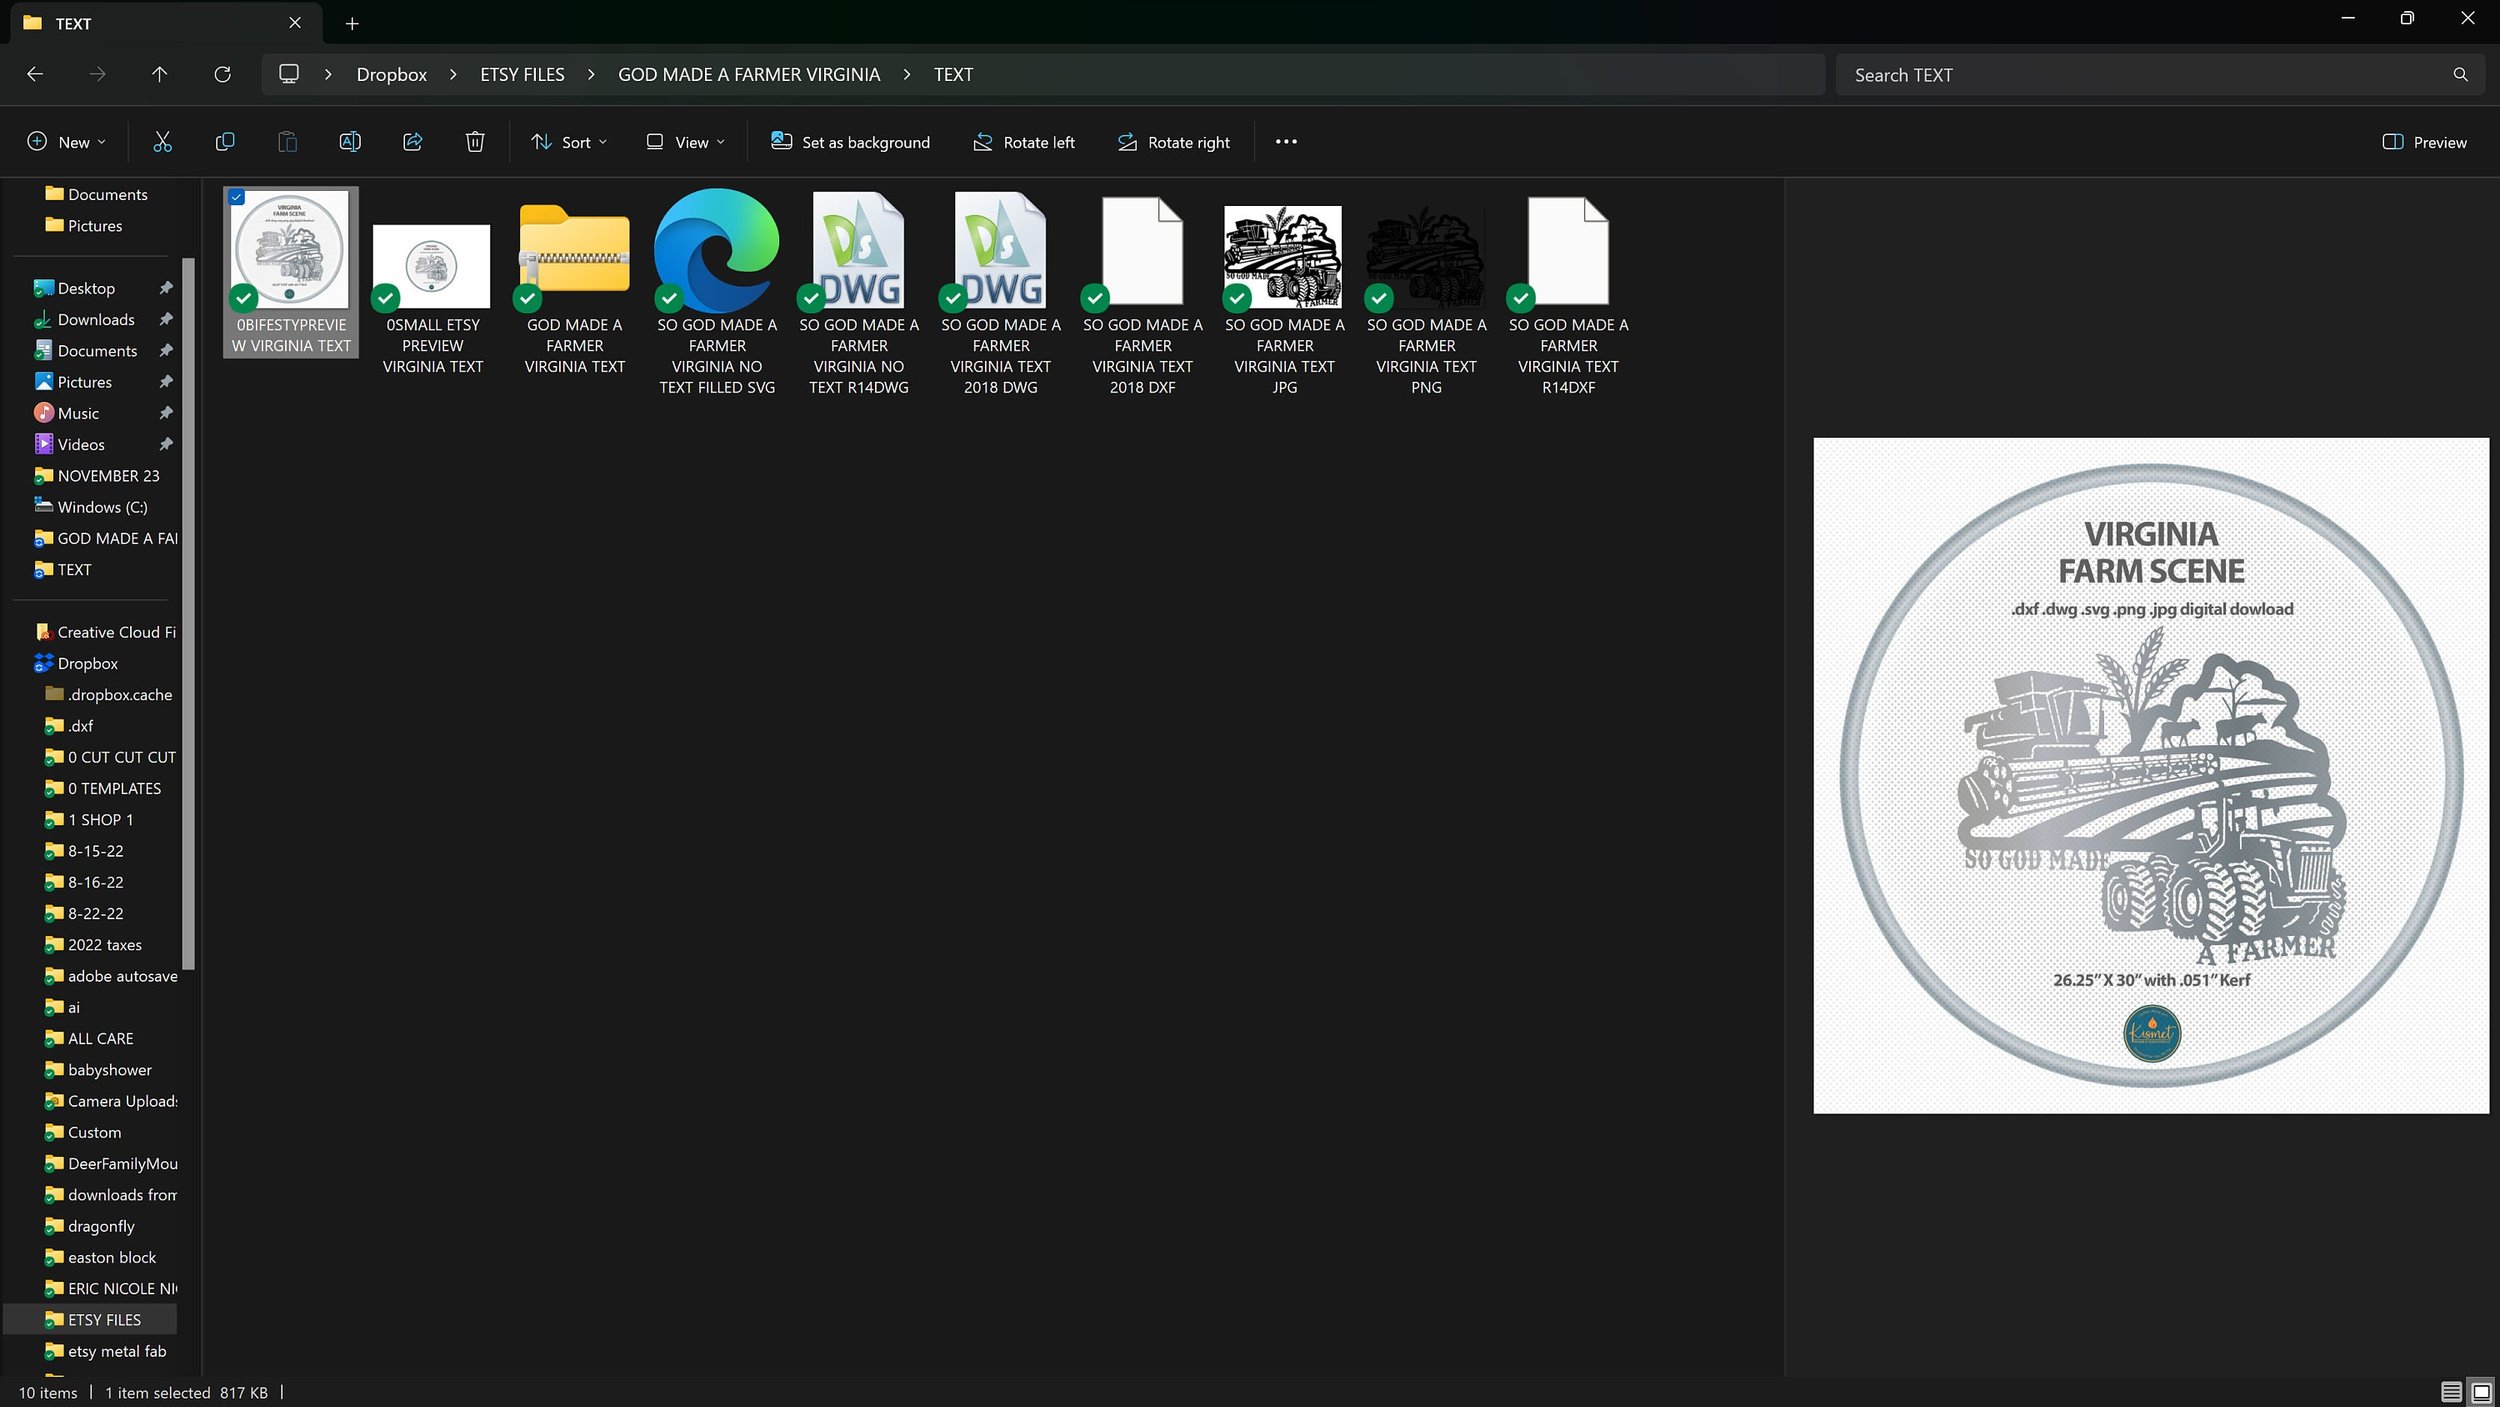2500x1407 pixels.
Task: Click the Copy icon in toolbar
Action: (x=225, y=142)
